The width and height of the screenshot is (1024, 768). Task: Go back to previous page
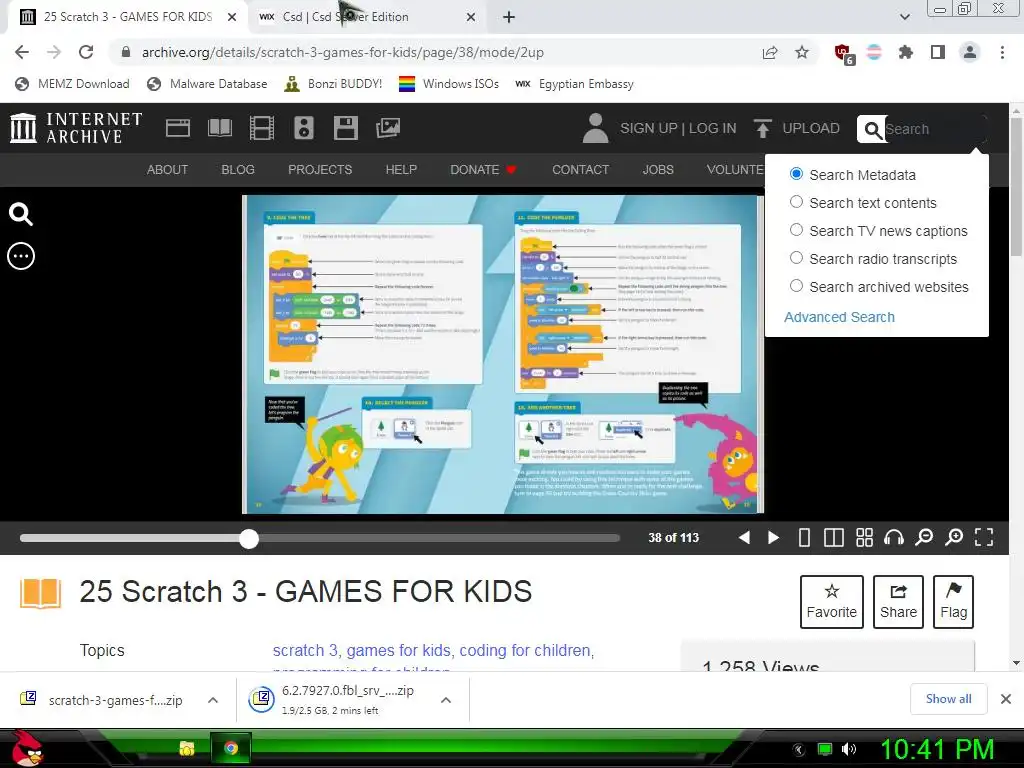click(22, 52)
